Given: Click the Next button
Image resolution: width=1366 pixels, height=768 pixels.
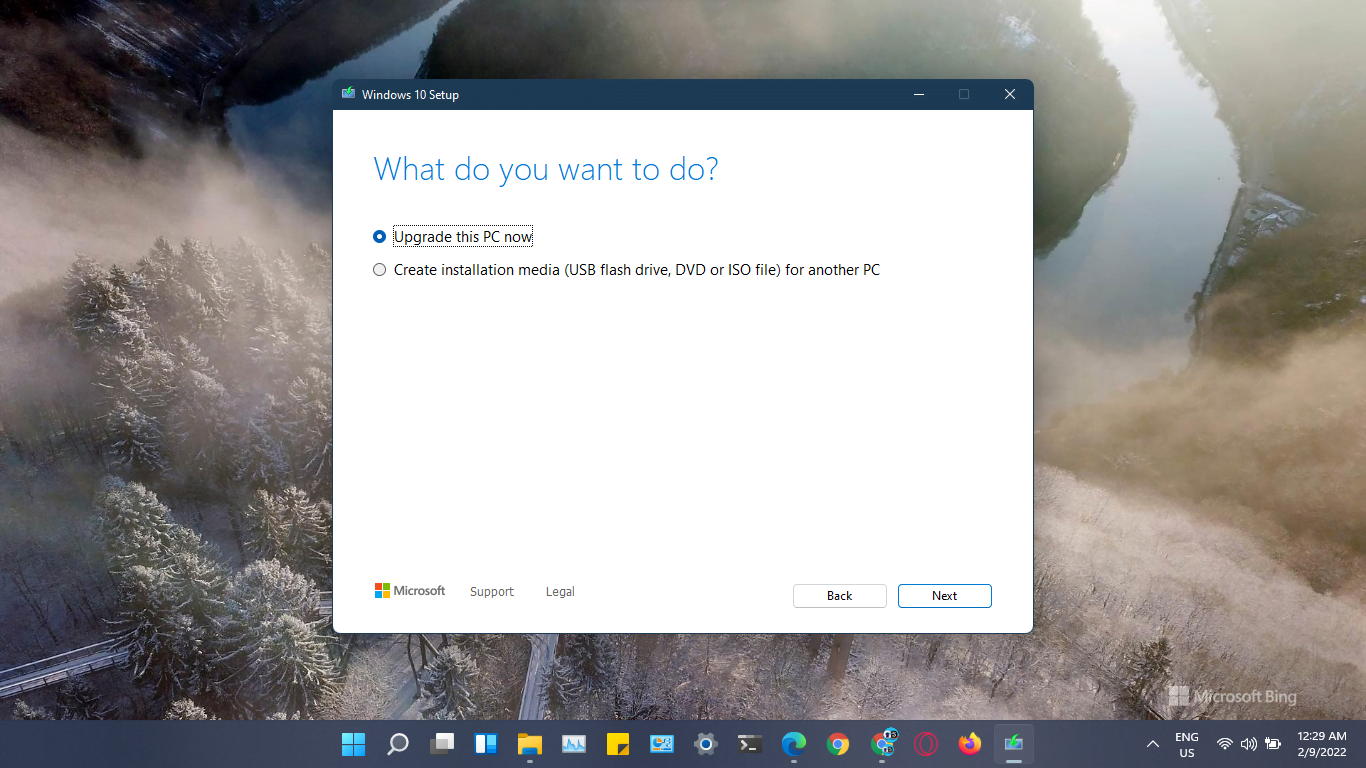Looking at the screenshot, I should coord(944,596).
